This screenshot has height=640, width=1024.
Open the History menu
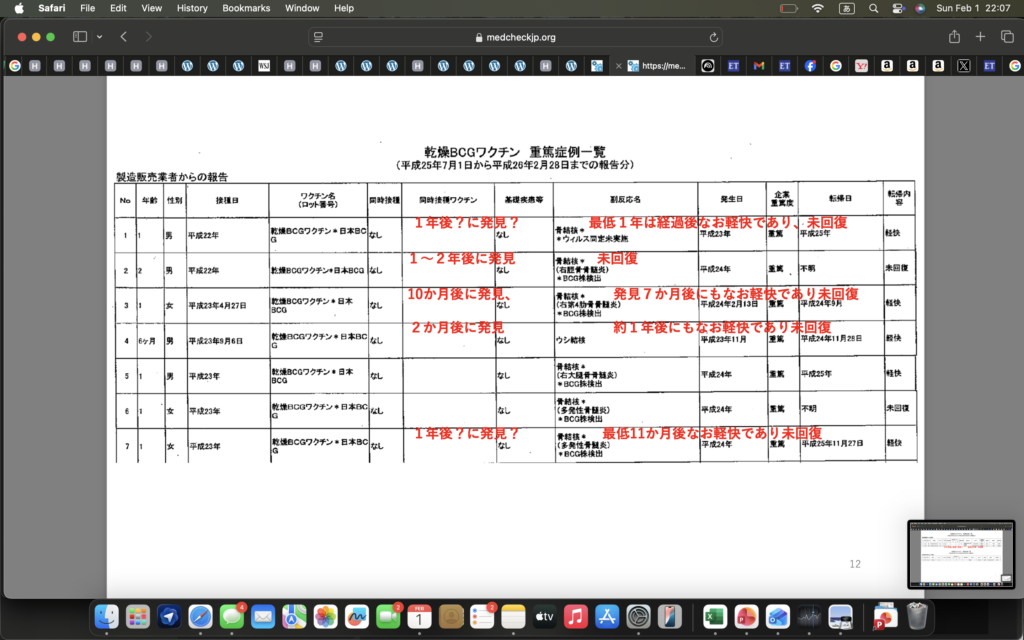(x=192, y=8)
